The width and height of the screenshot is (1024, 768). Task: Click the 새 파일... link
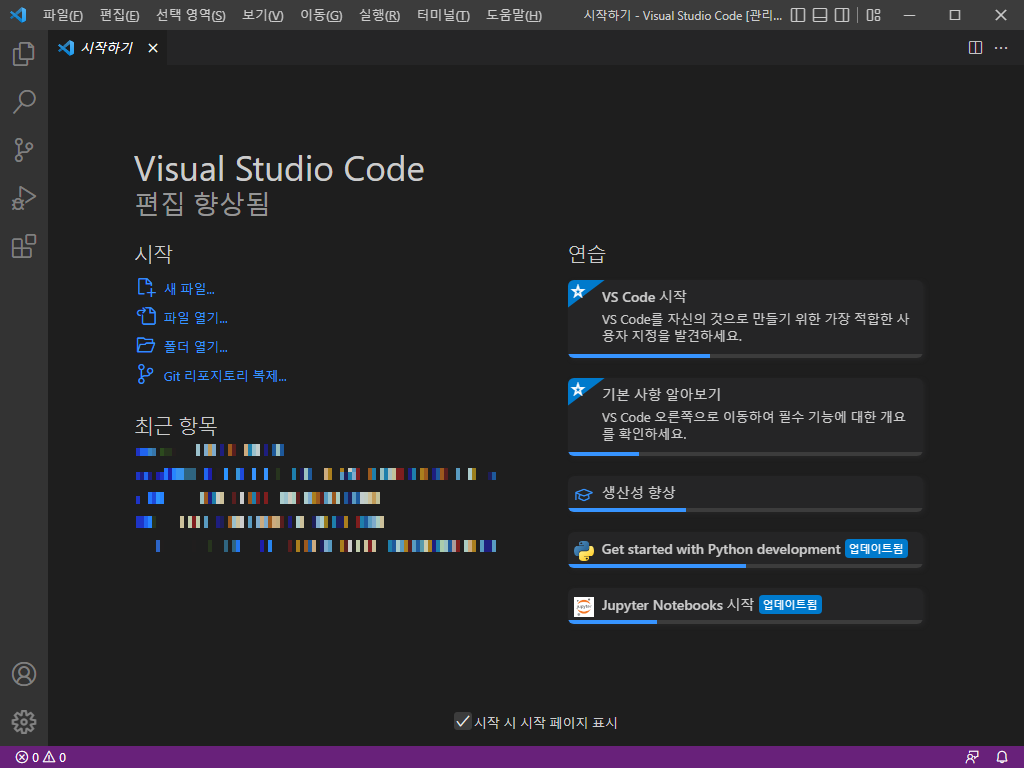(189, 289)
